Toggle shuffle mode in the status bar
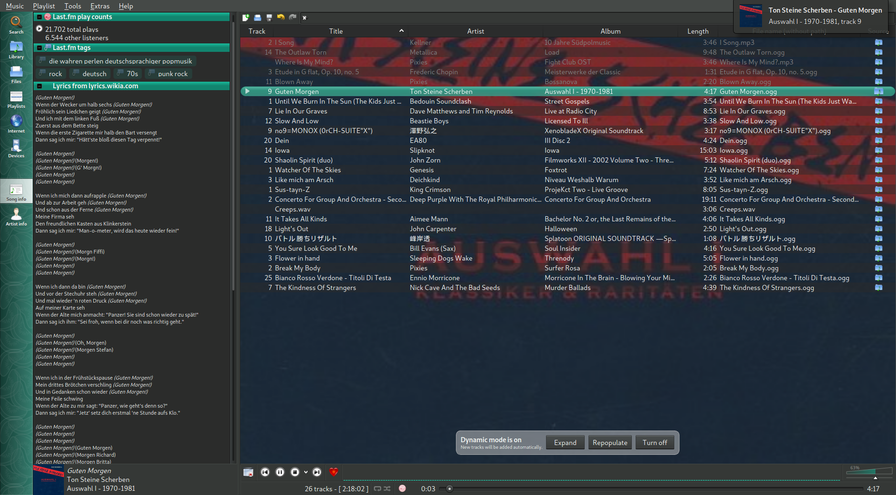Screen dimensions: 896x495 387,489
